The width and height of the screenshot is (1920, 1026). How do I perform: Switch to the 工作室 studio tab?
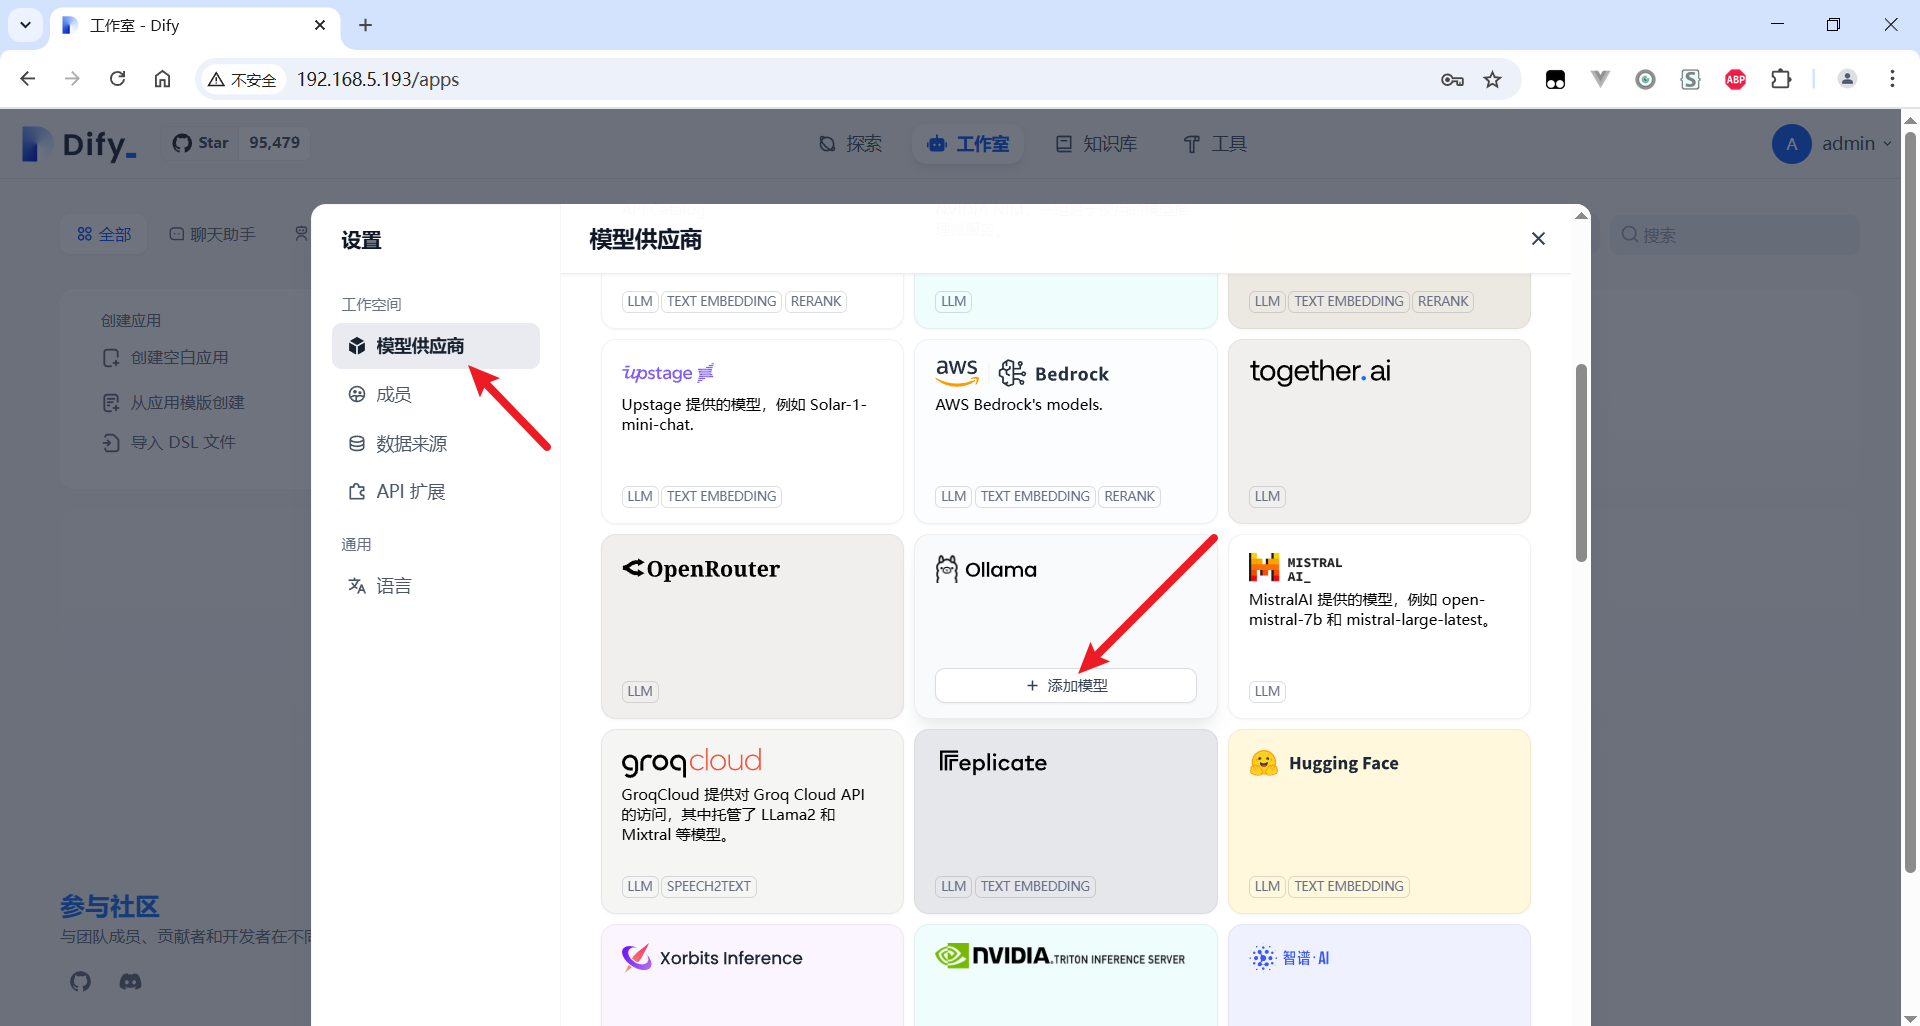(968, 144)
